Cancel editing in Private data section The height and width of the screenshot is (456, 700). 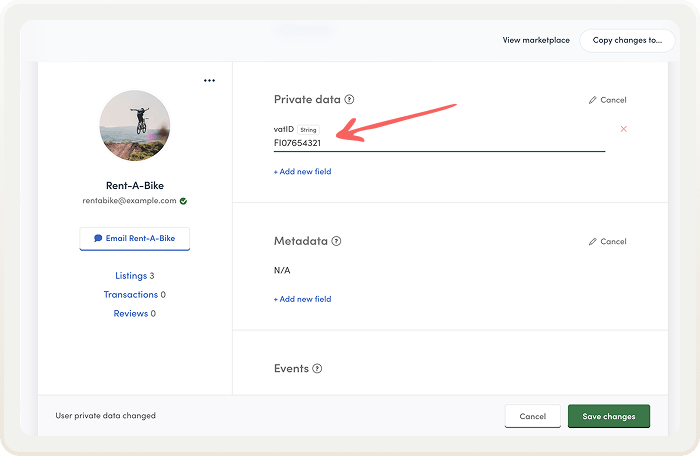tap(608, 100)
